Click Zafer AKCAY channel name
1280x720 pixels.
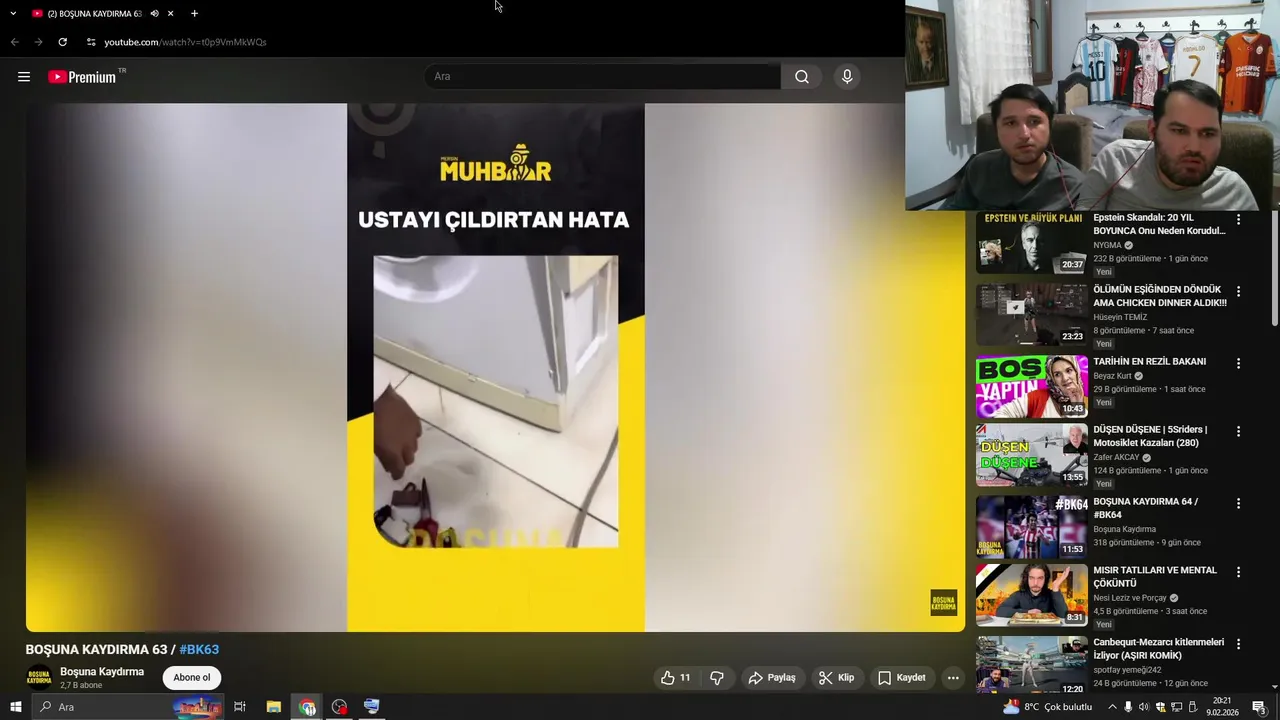click(1116, 458)
